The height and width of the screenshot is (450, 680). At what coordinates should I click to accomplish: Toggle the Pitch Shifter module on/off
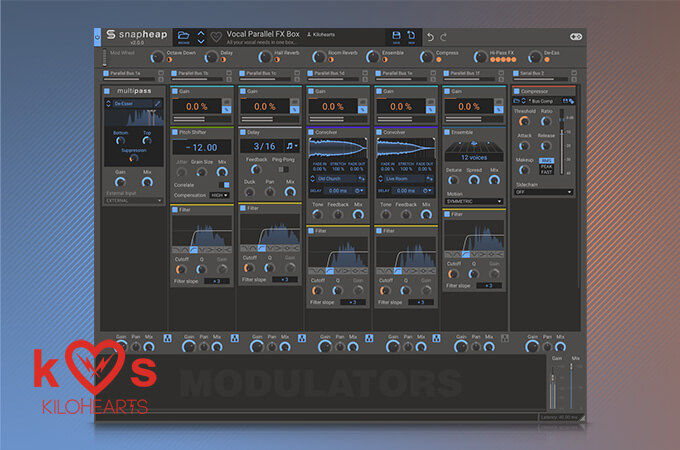pyautogui.click(x=175, y=132)
